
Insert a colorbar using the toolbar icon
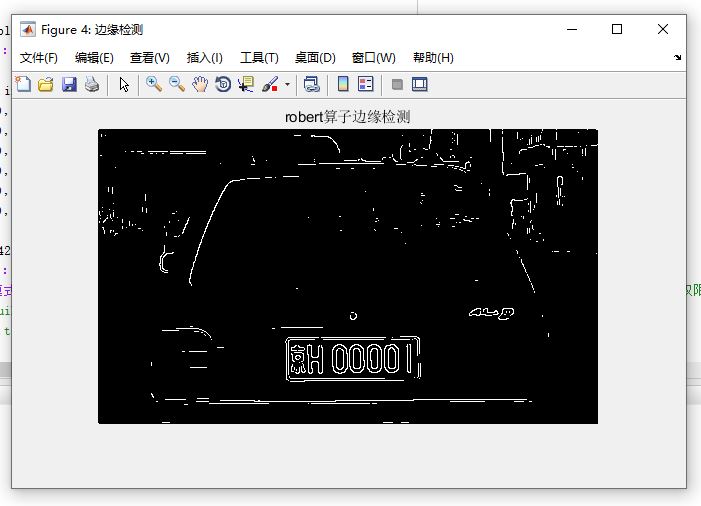click(343, 84)
